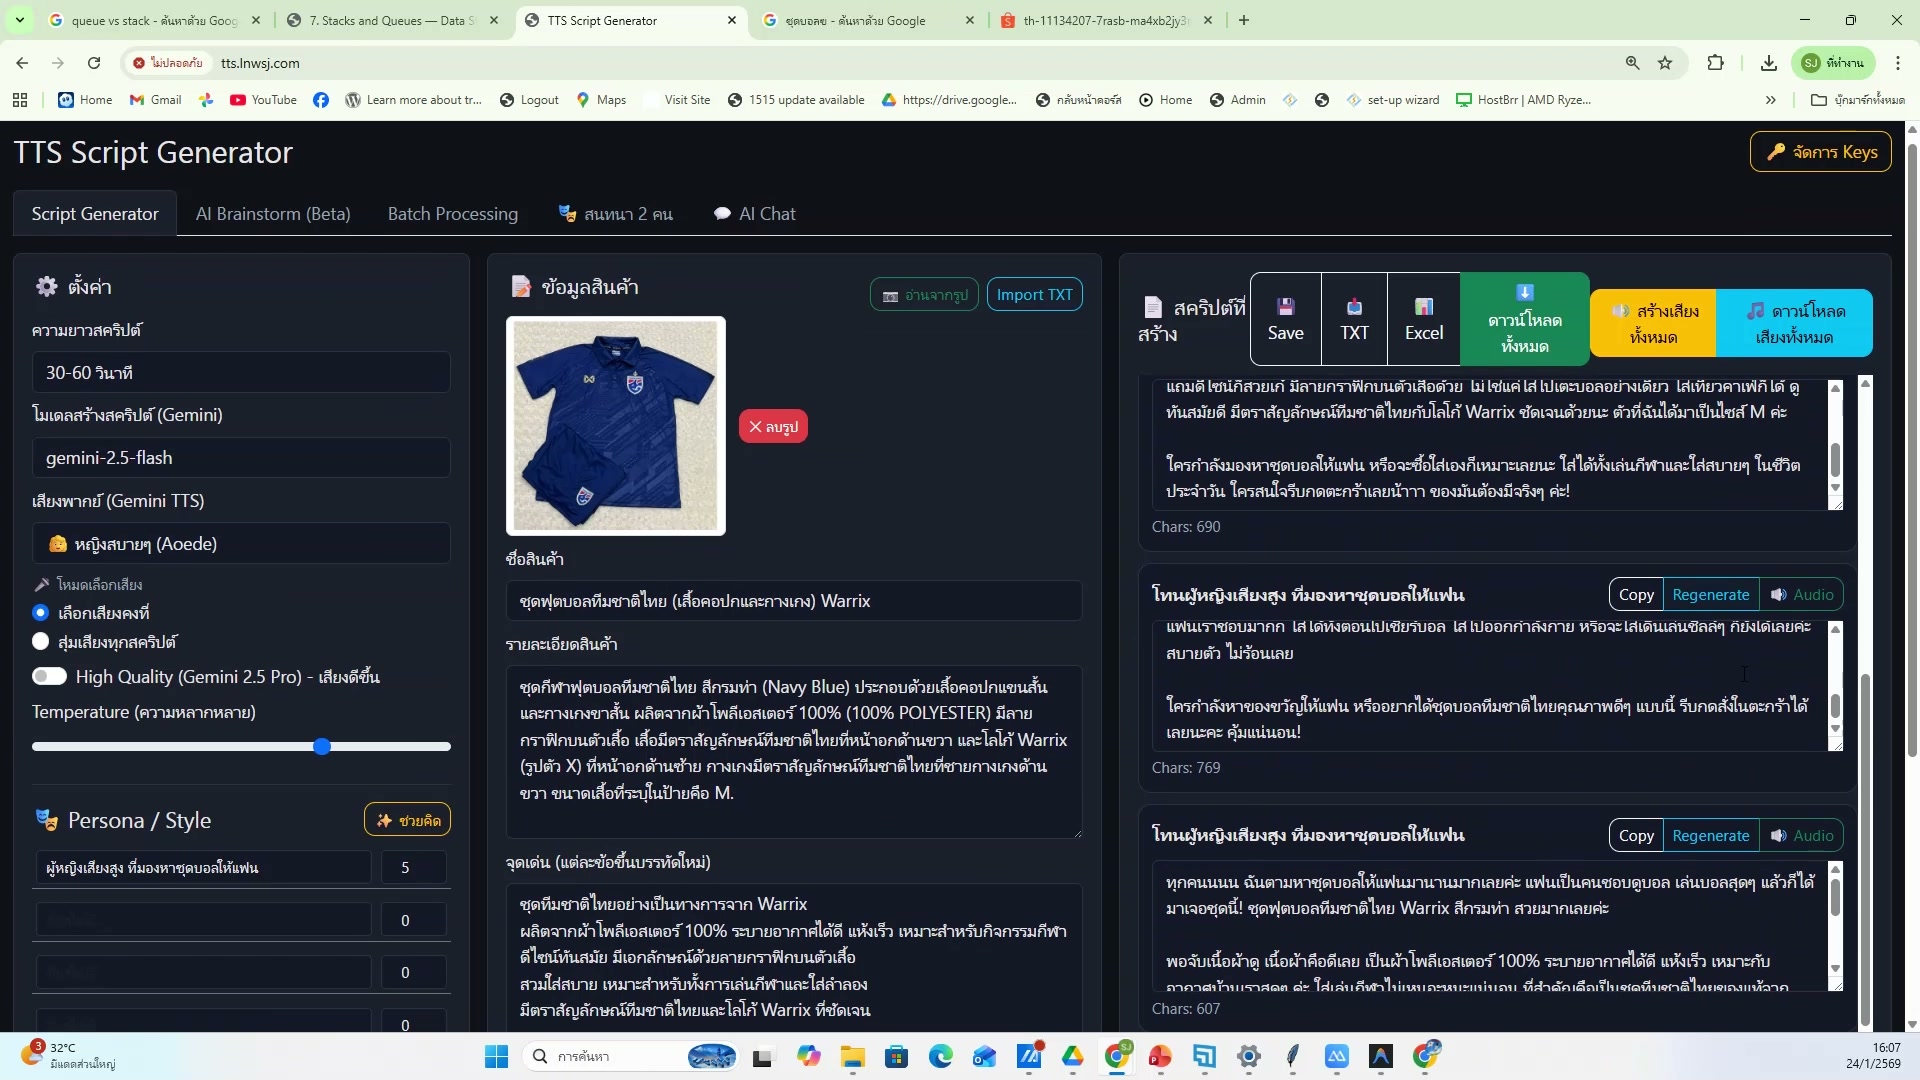Click the blue download-all-audio button
This screenshot has width=1920, height=1080.
1794,323
